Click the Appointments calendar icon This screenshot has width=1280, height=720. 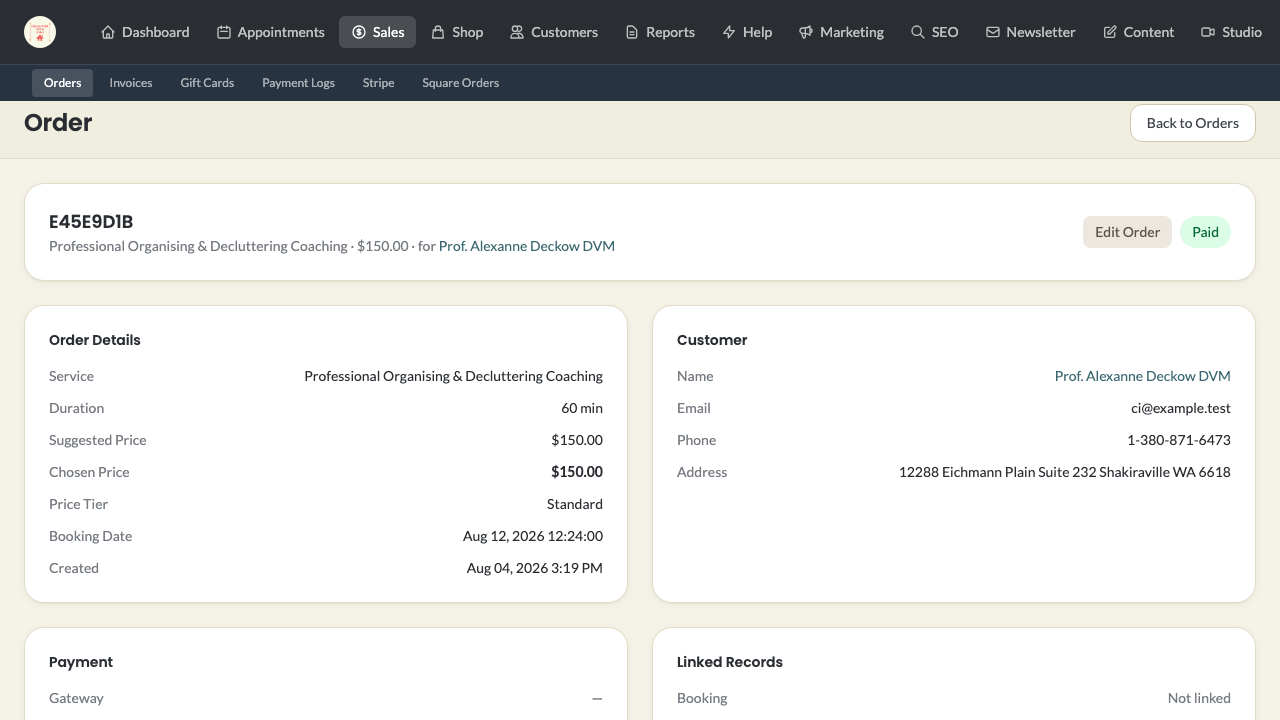pos(224,32)
